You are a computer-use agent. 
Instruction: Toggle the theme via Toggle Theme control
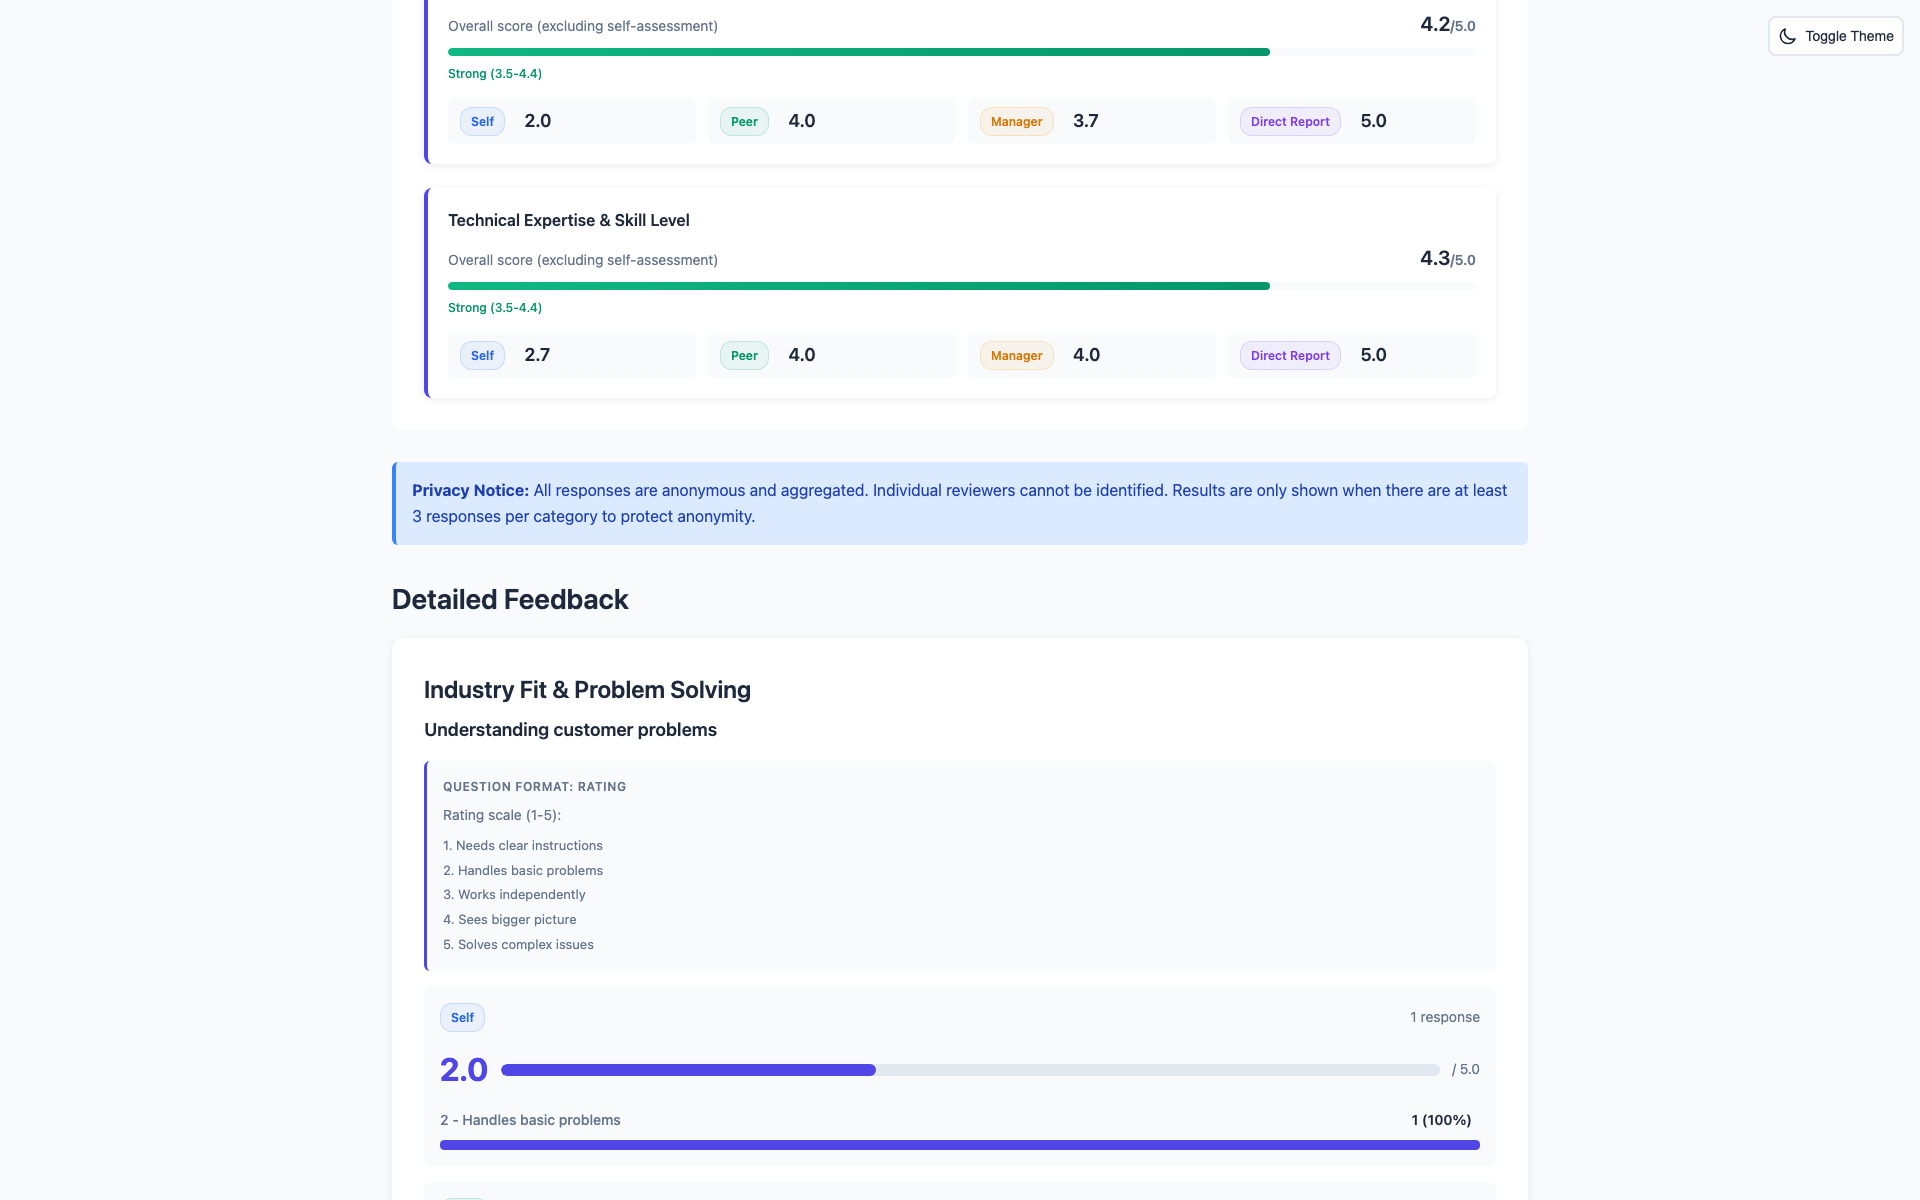(1835, 36)
